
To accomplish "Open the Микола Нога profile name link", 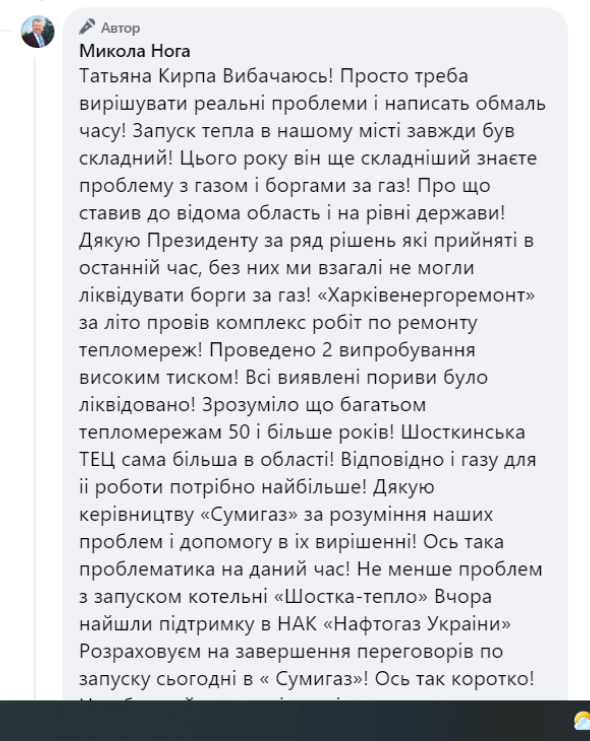I will (x=135, y=51).
